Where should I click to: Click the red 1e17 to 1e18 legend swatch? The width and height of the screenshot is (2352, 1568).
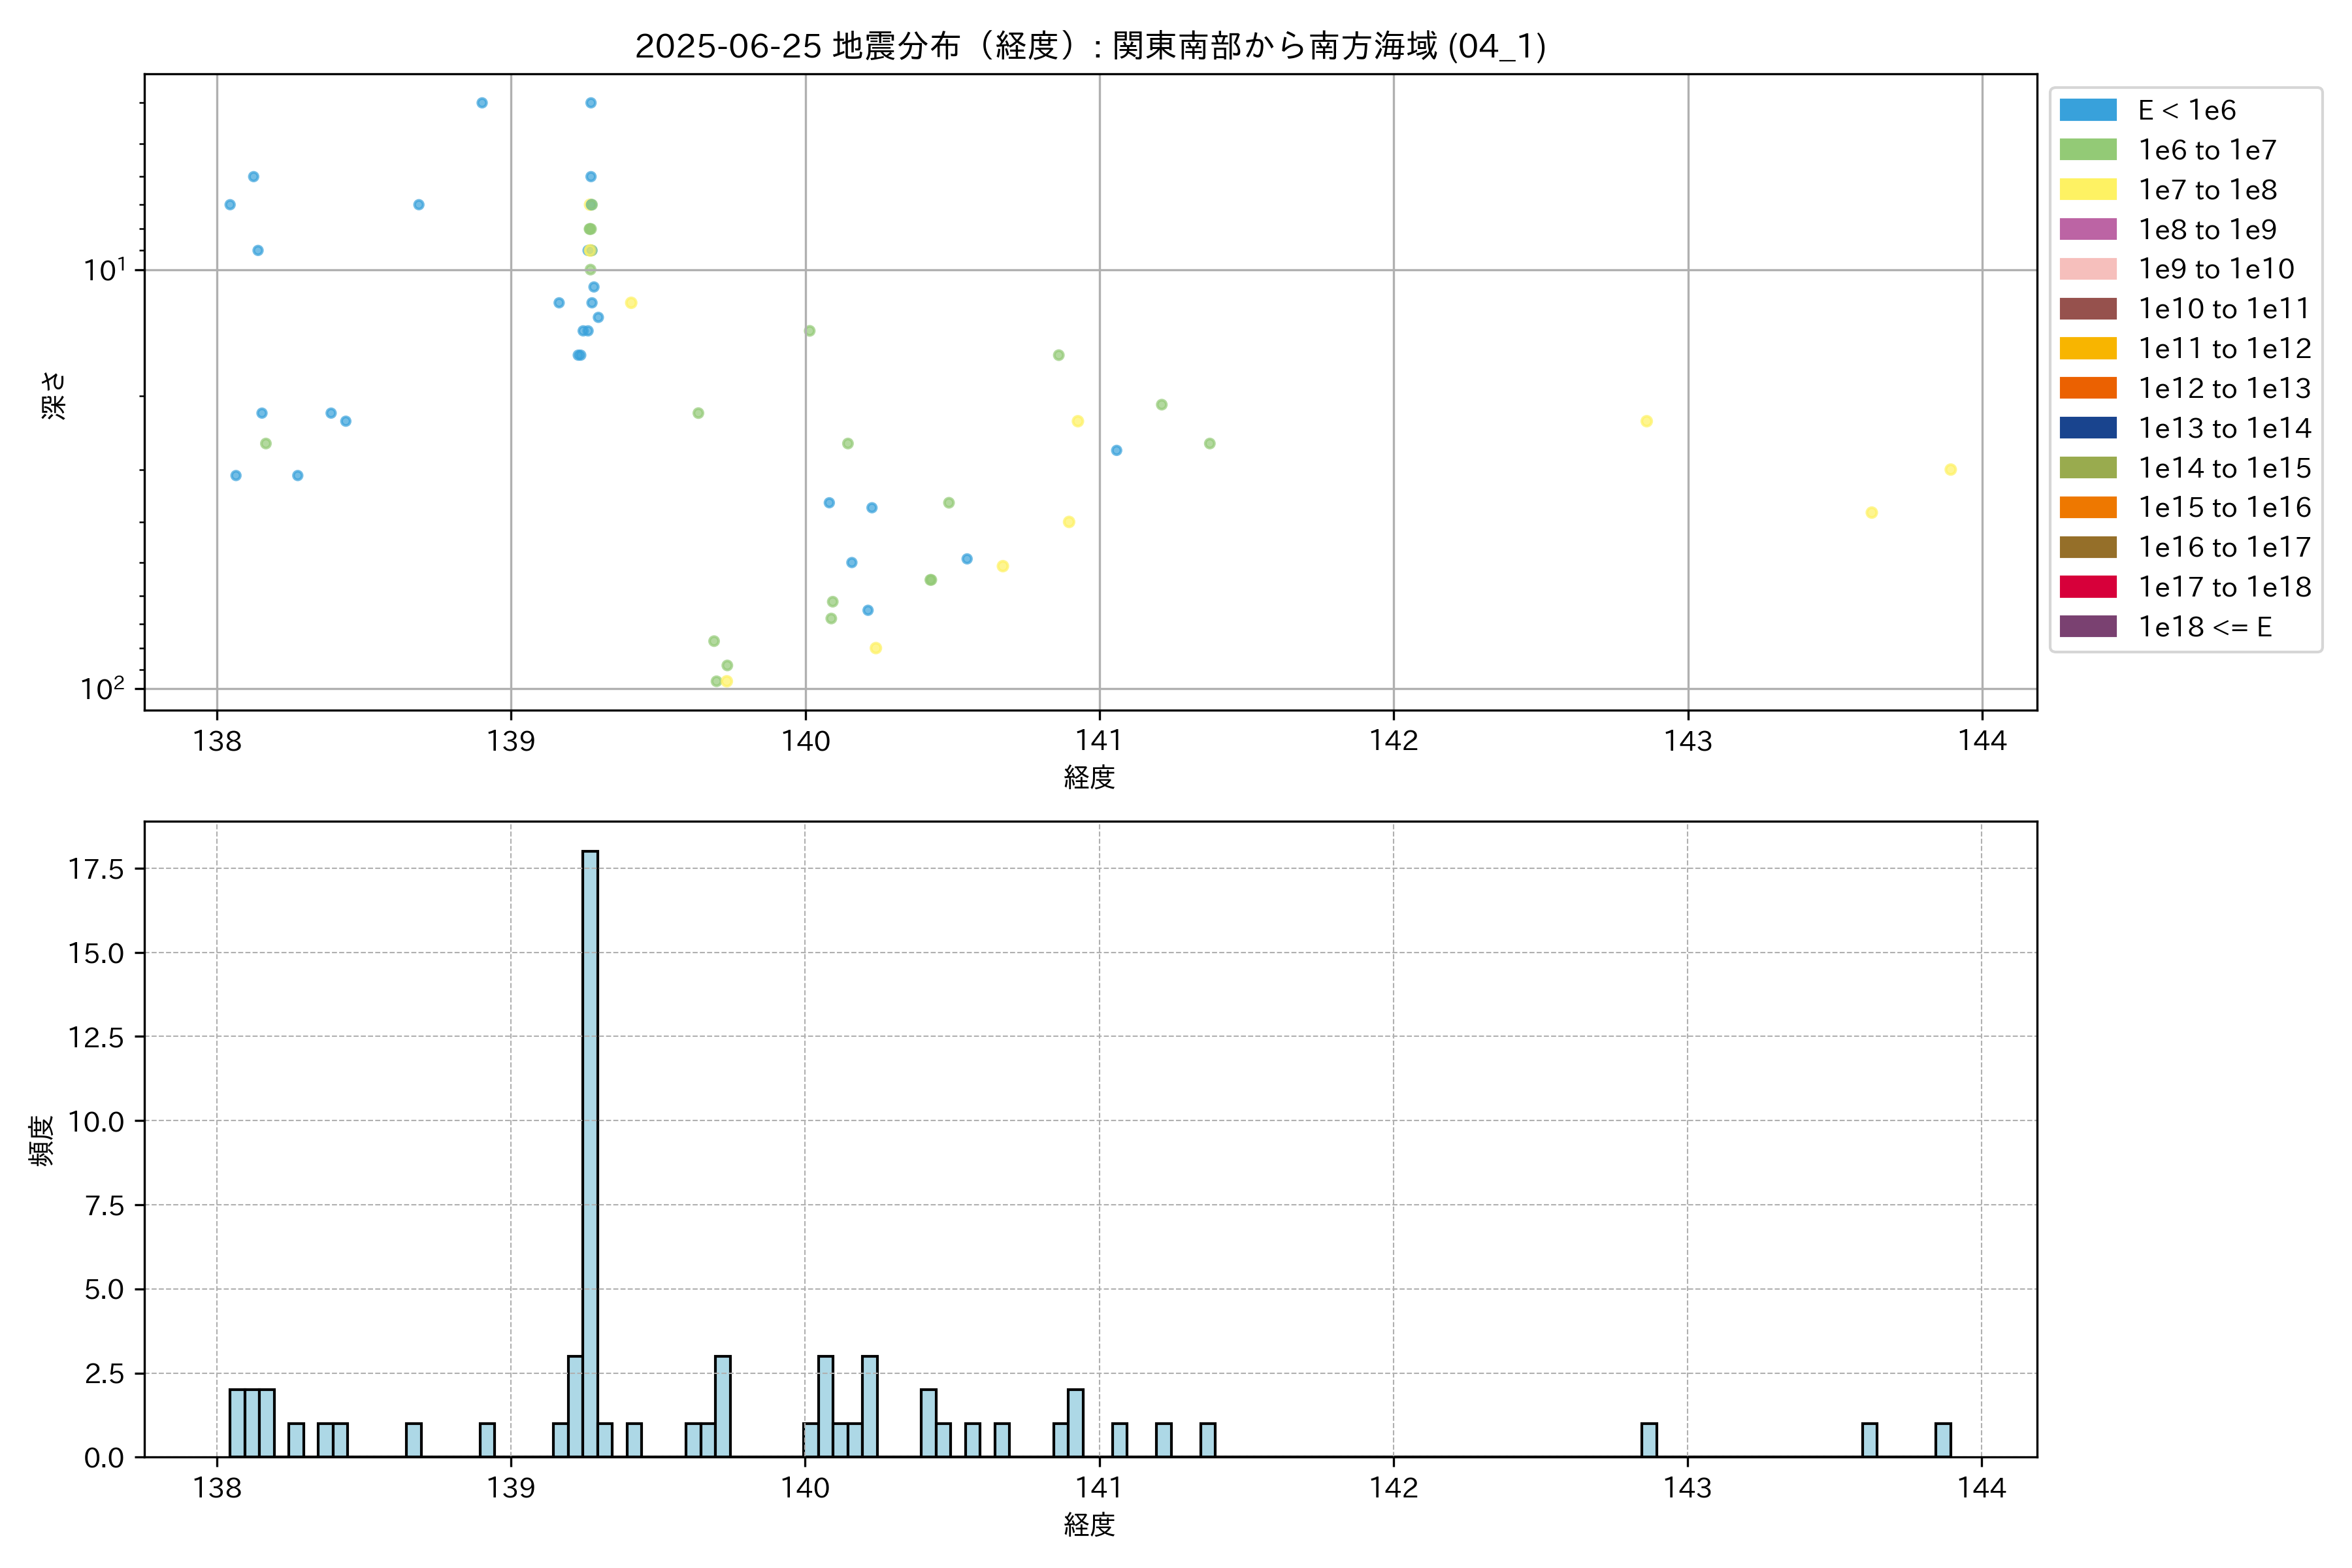pos(2088,587)
